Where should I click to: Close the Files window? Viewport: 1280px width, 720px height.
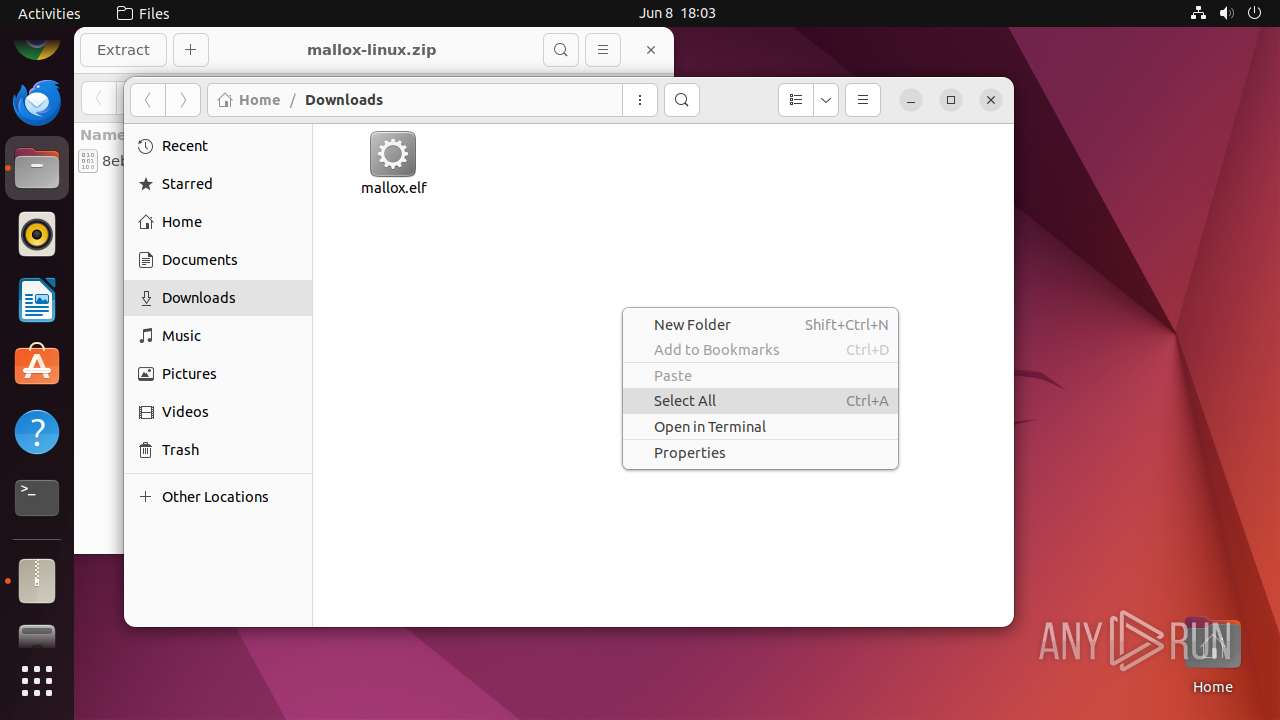click(x=991, y=100)
